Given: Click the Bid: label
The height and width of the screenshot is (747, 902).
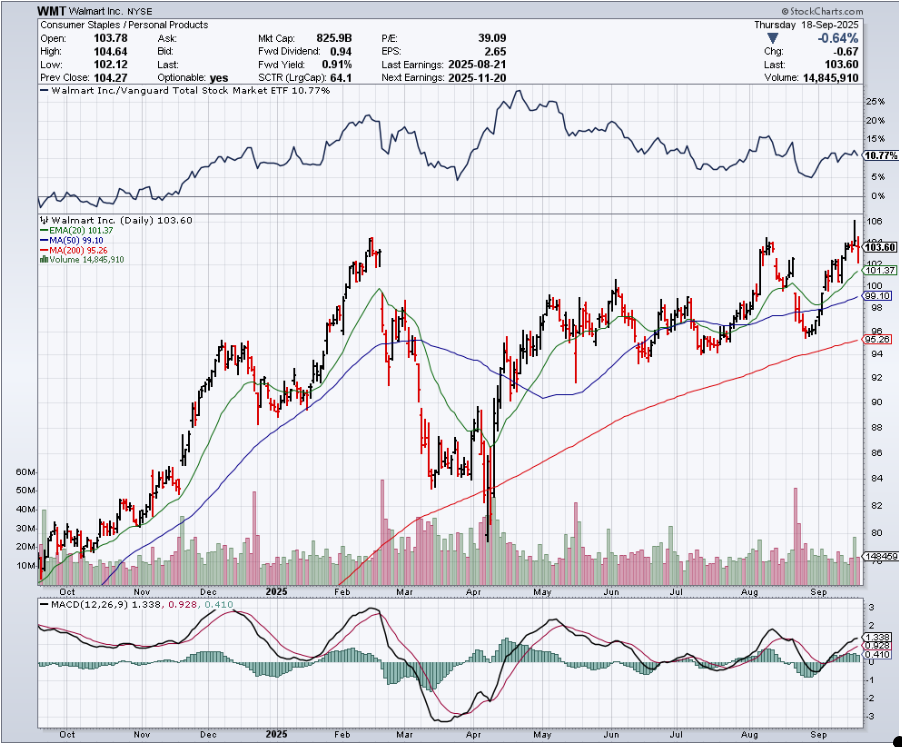Looking at the screenshot, I should (166, 52).
